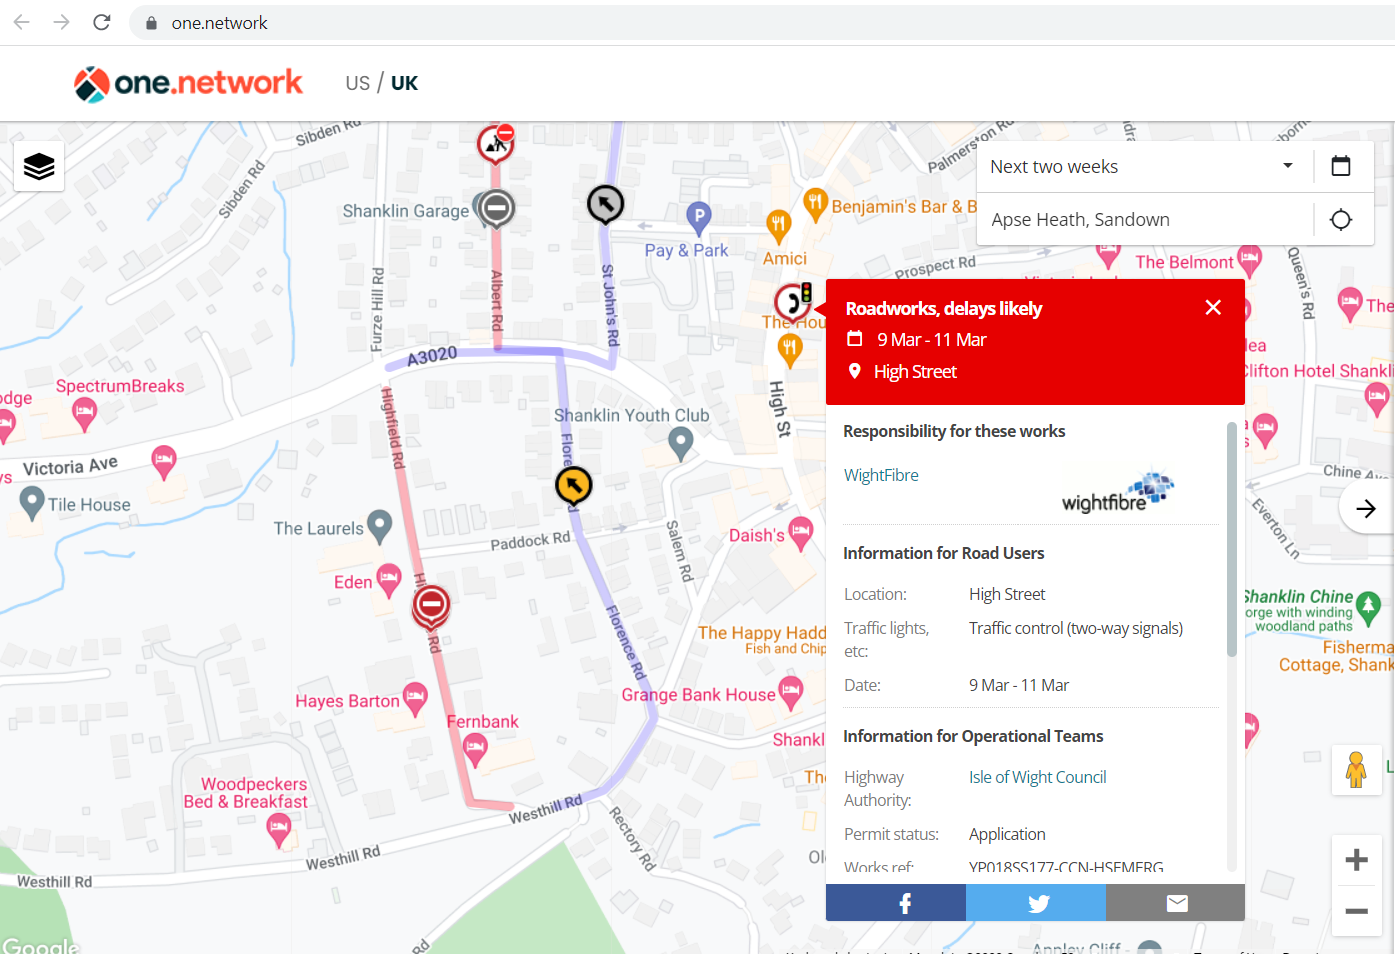Zoom in on the map
This screenshot has height=954, width=1395.
click(1356, 860)
